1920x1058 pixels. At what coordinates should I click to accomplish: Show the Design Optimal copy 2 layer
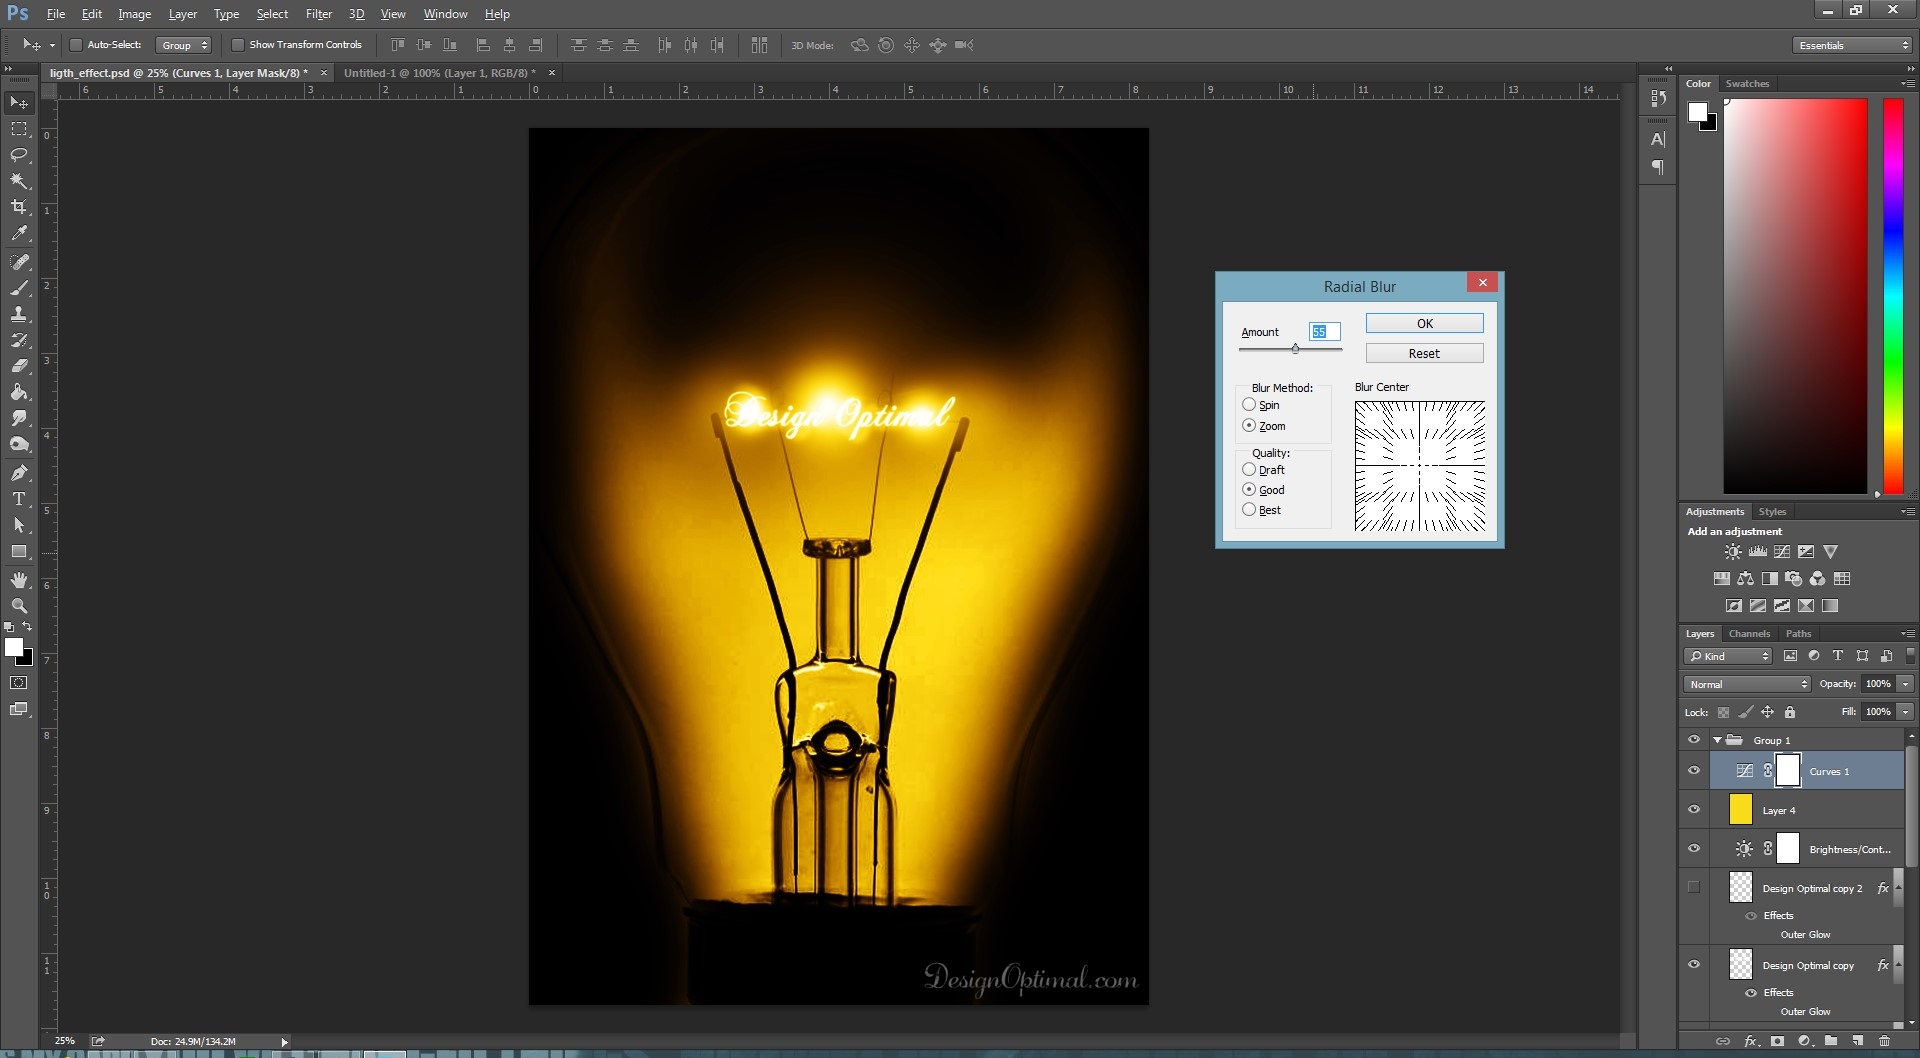(x=1694, y=887)
